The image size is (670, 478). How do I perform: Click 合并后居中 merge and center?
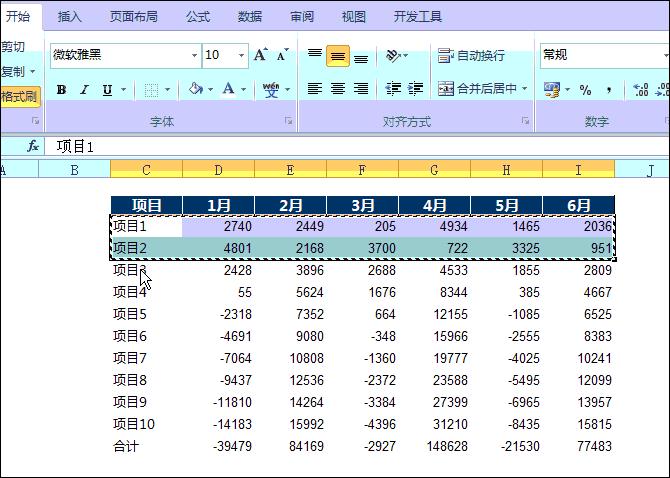click(x=477, y=88)
